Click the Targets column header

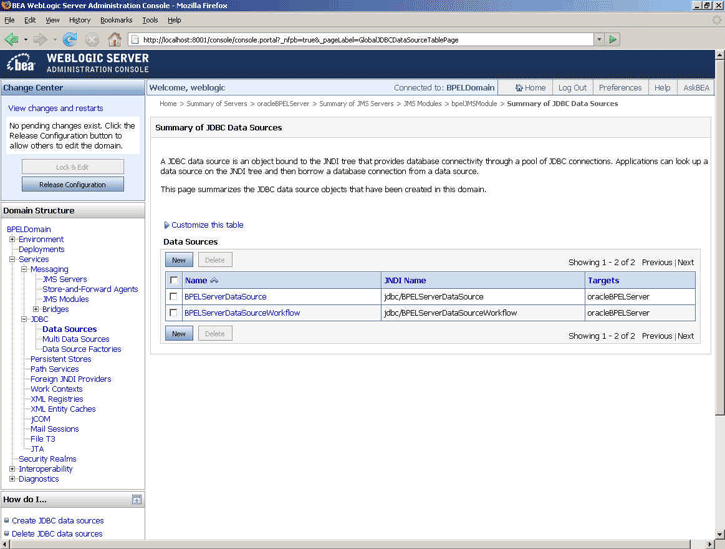[x=603, y=281]
